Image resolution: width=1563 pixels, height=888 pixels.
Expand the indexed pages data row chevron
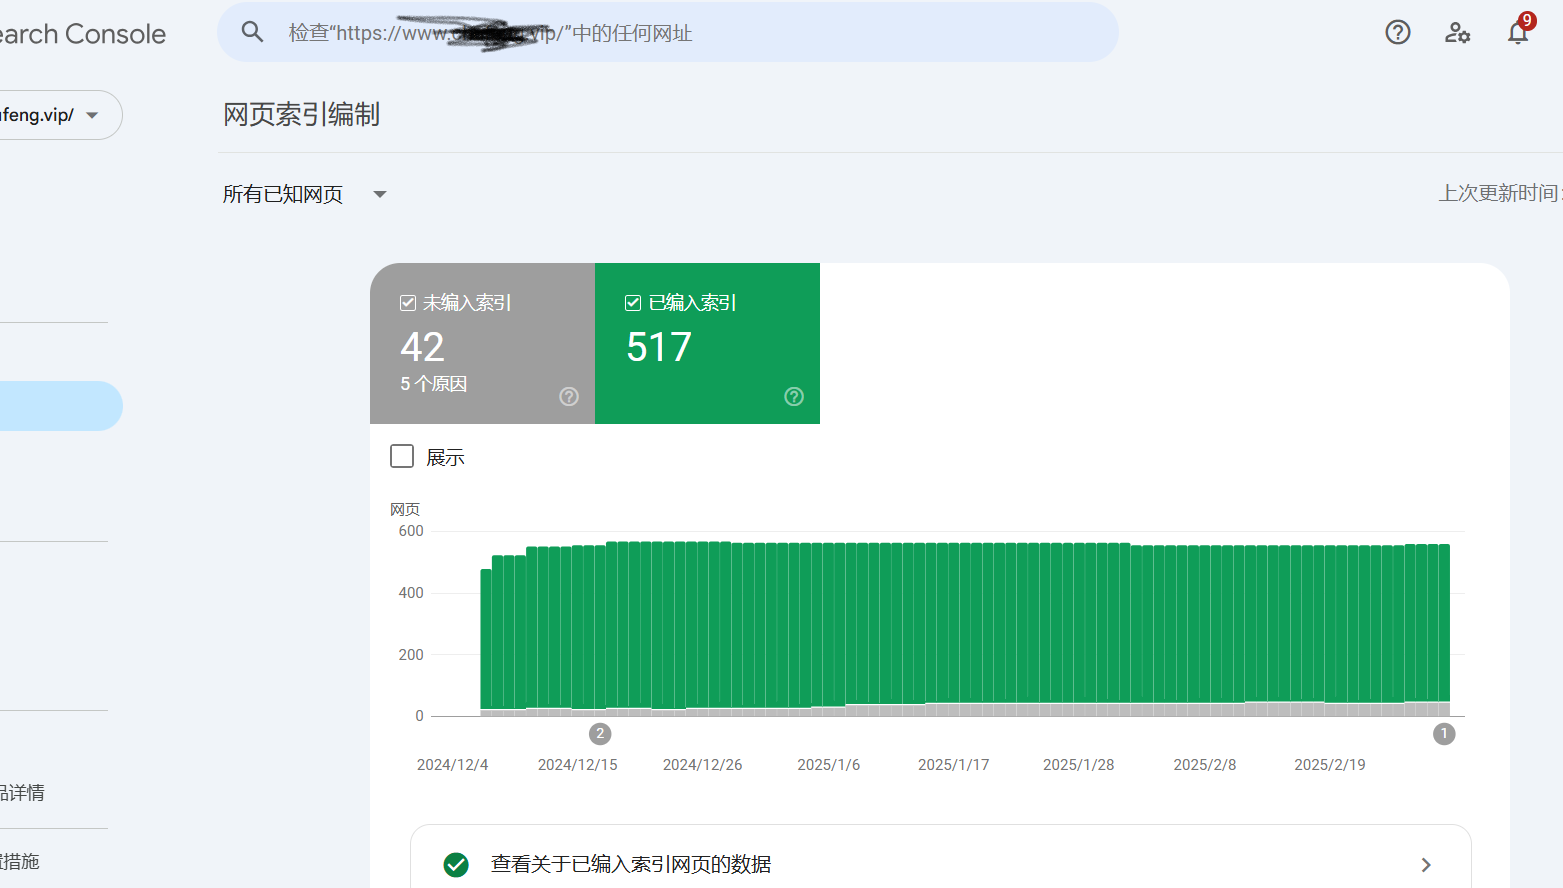pyautogui.click(x=1426, y=865)
